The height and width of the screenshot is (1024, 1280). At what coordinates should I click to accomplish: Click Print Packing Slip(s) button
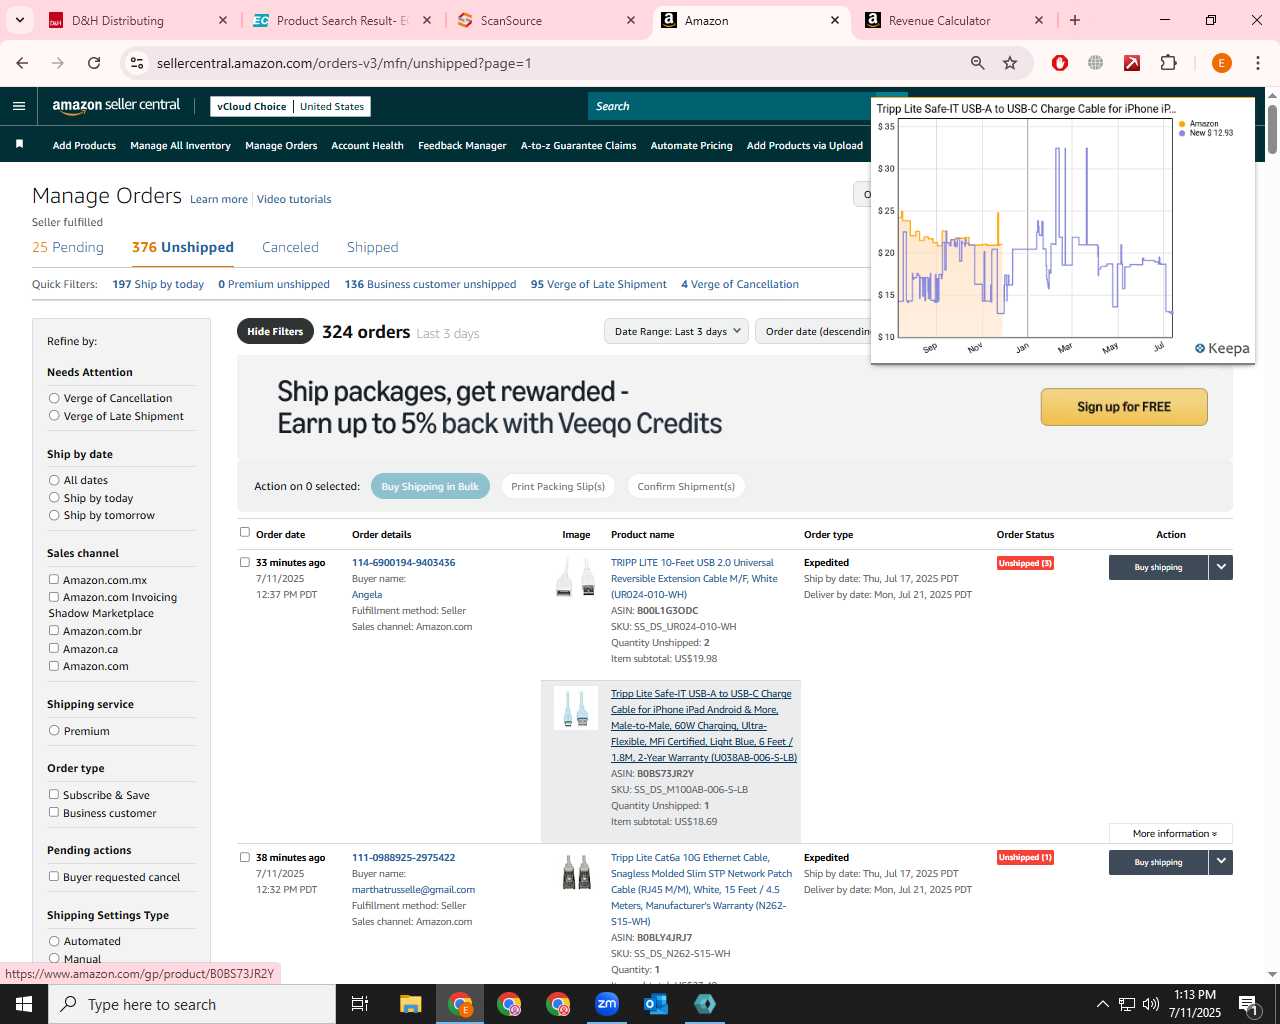558,486
